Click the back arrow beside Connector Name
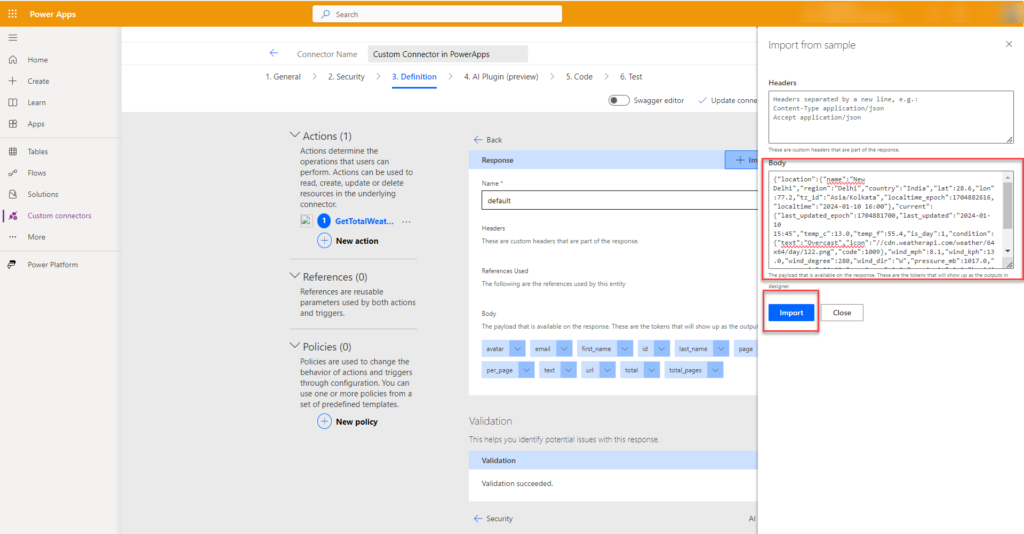Screen dimensions: 1024x534 pyautogui.click(x=274, y=53)
